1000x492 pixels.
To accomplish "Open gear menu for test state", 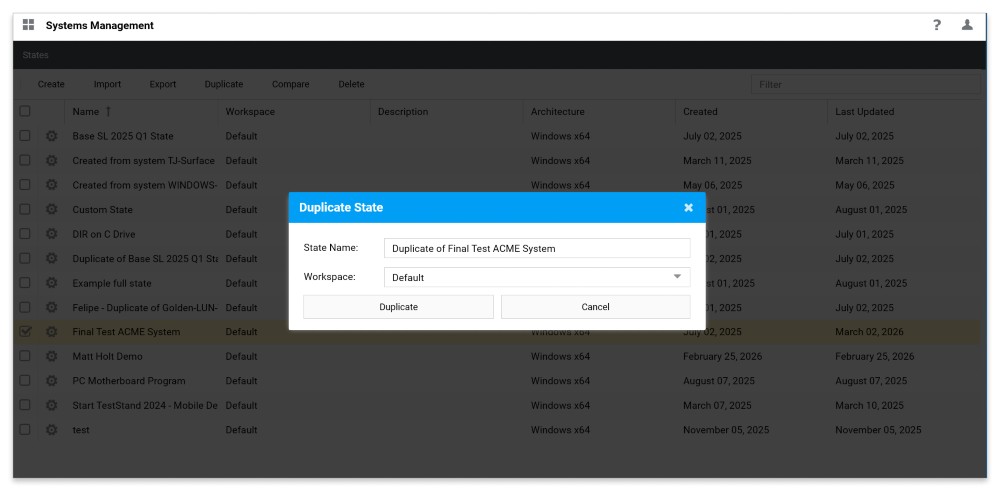I will pos(52,429).
